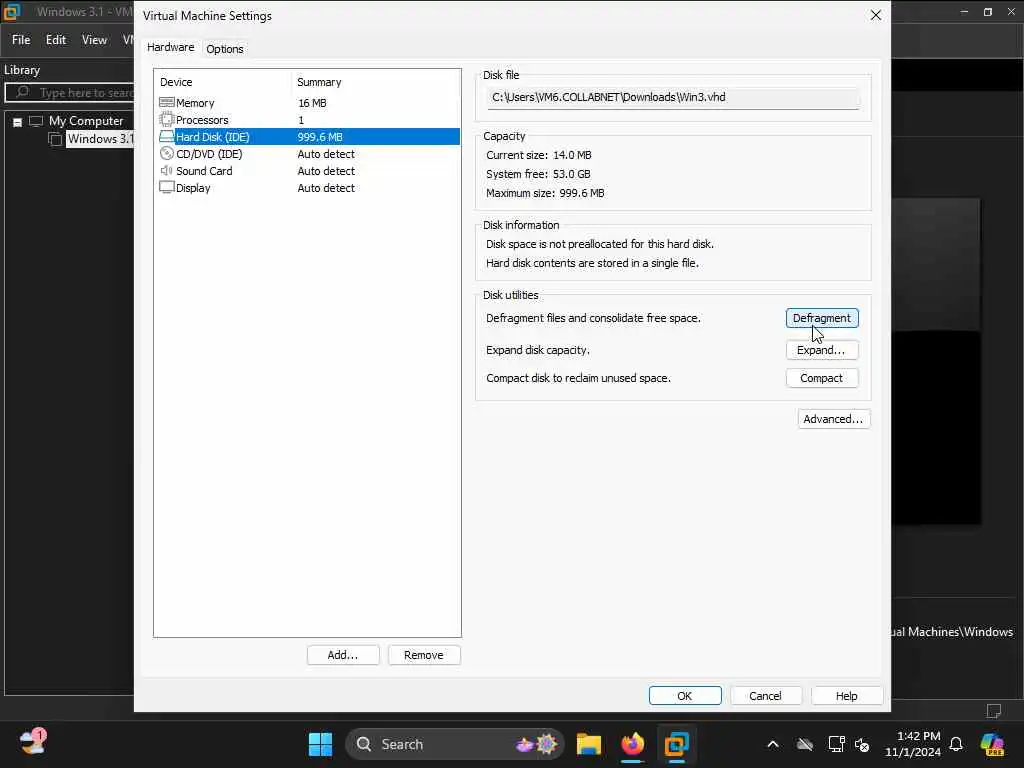The image size is (1024, 768).
Task: Click the network display tray icon
Action: [x=836, y=744]
